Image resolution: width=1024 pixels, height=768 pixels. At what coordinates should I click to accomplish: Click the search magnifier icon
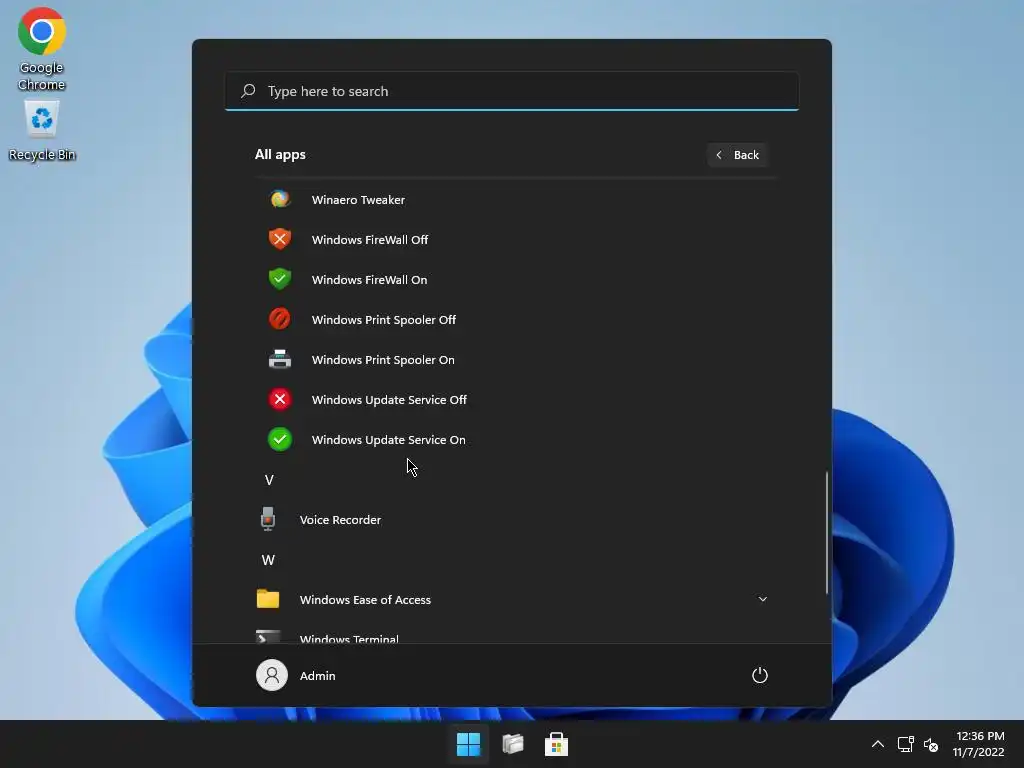[248, 91]
